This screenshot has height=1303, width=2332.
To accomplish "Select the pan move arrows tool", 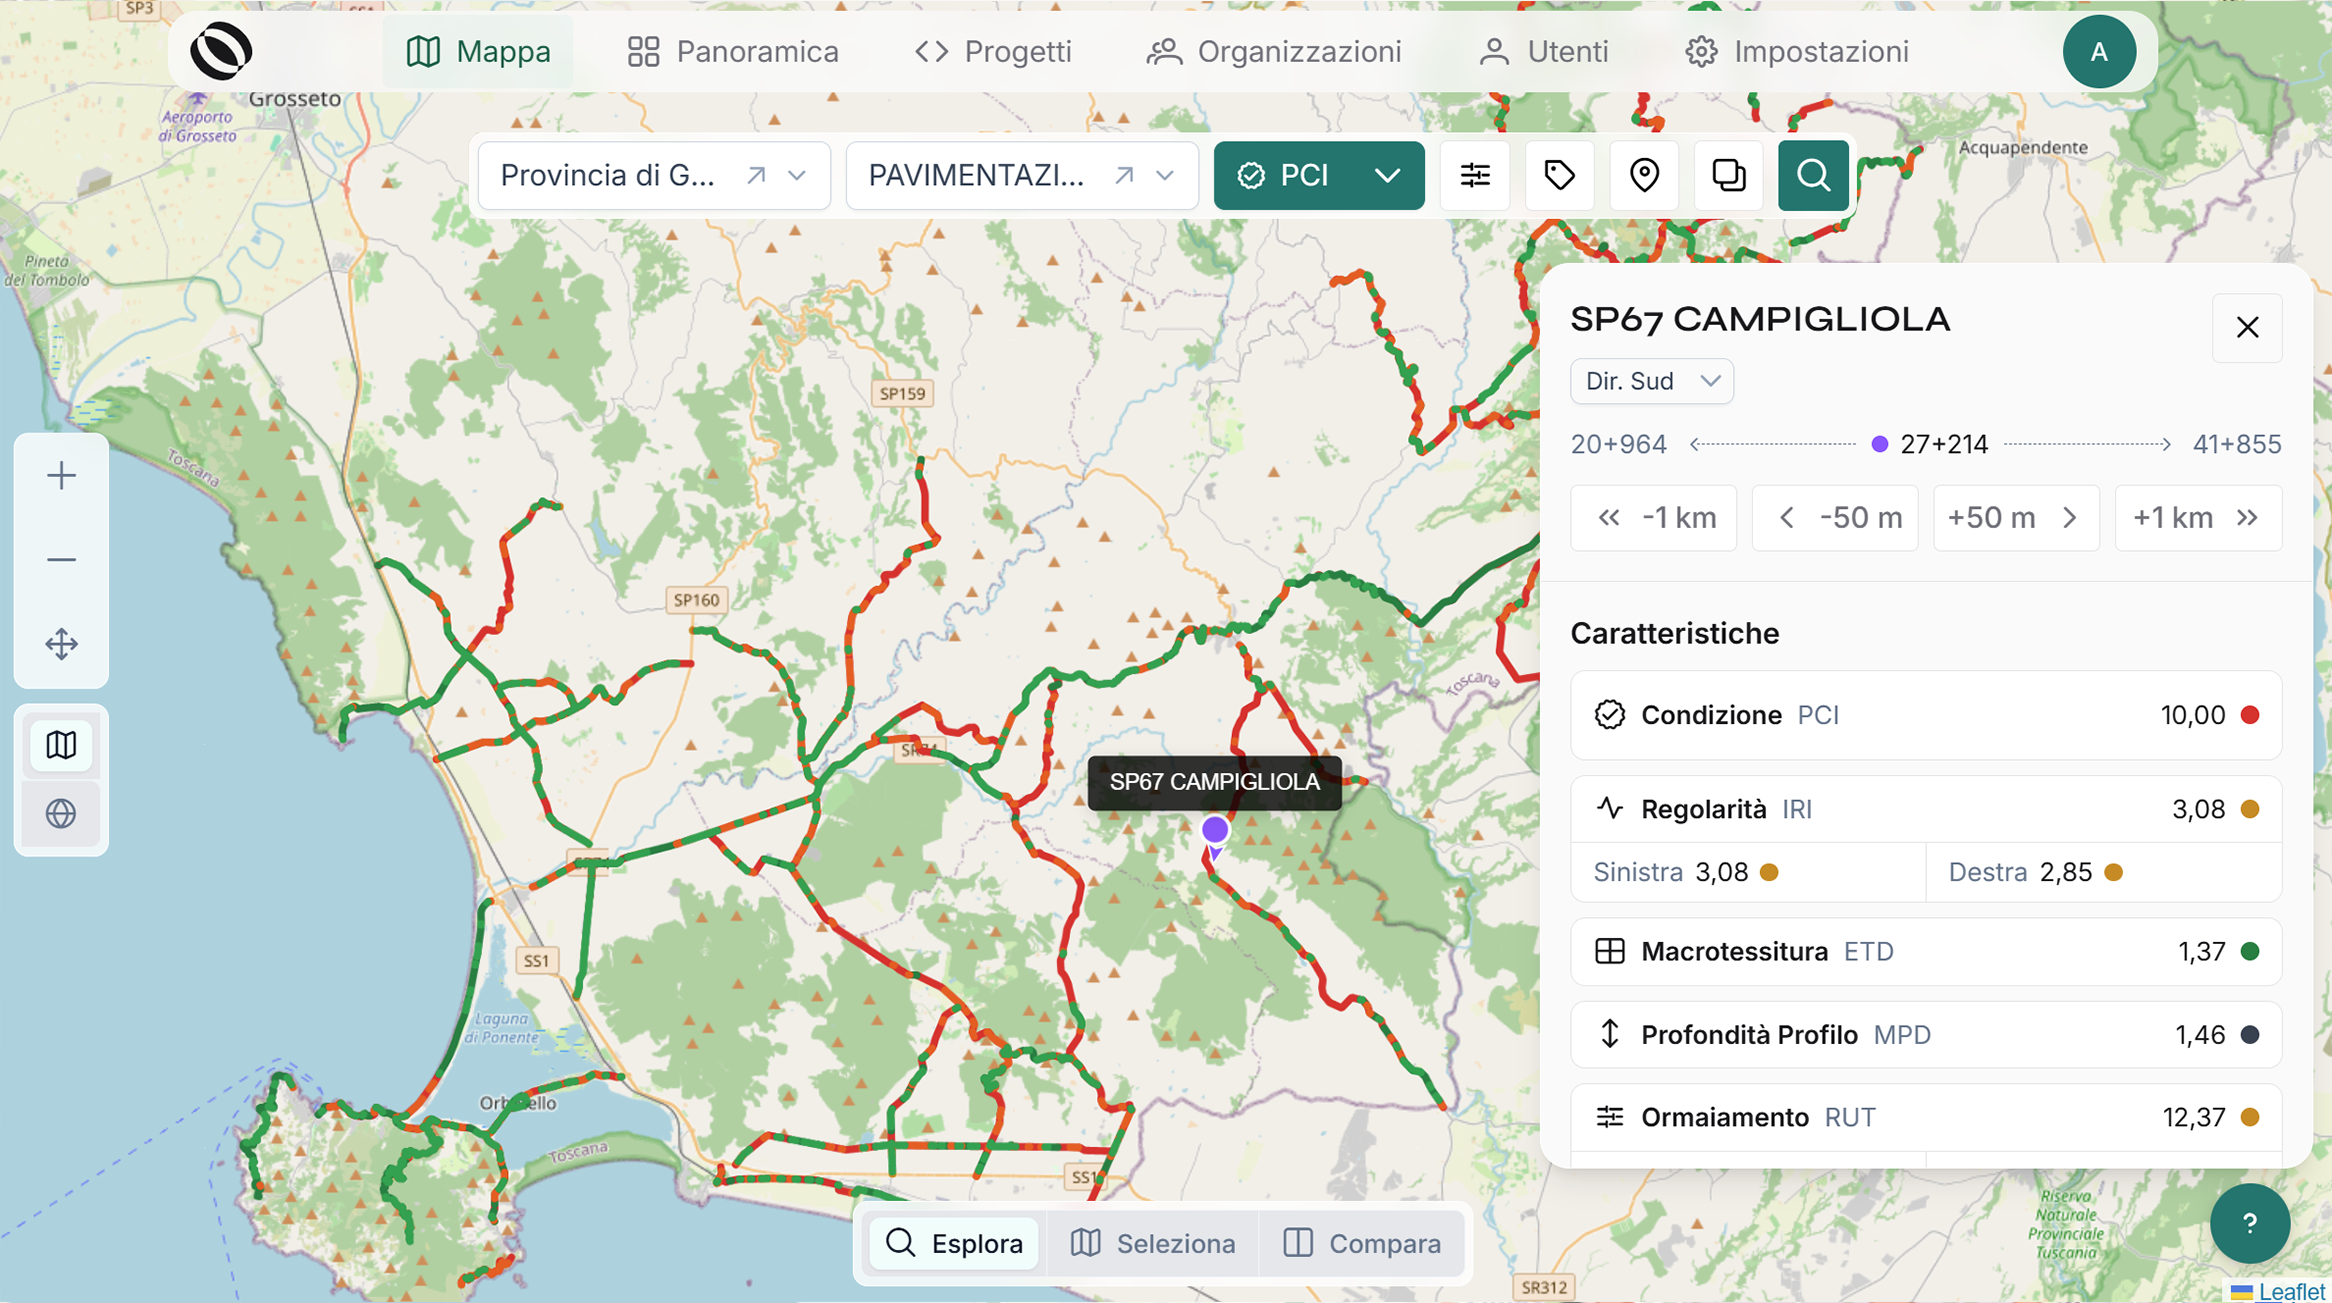I will tap(61, 644).
